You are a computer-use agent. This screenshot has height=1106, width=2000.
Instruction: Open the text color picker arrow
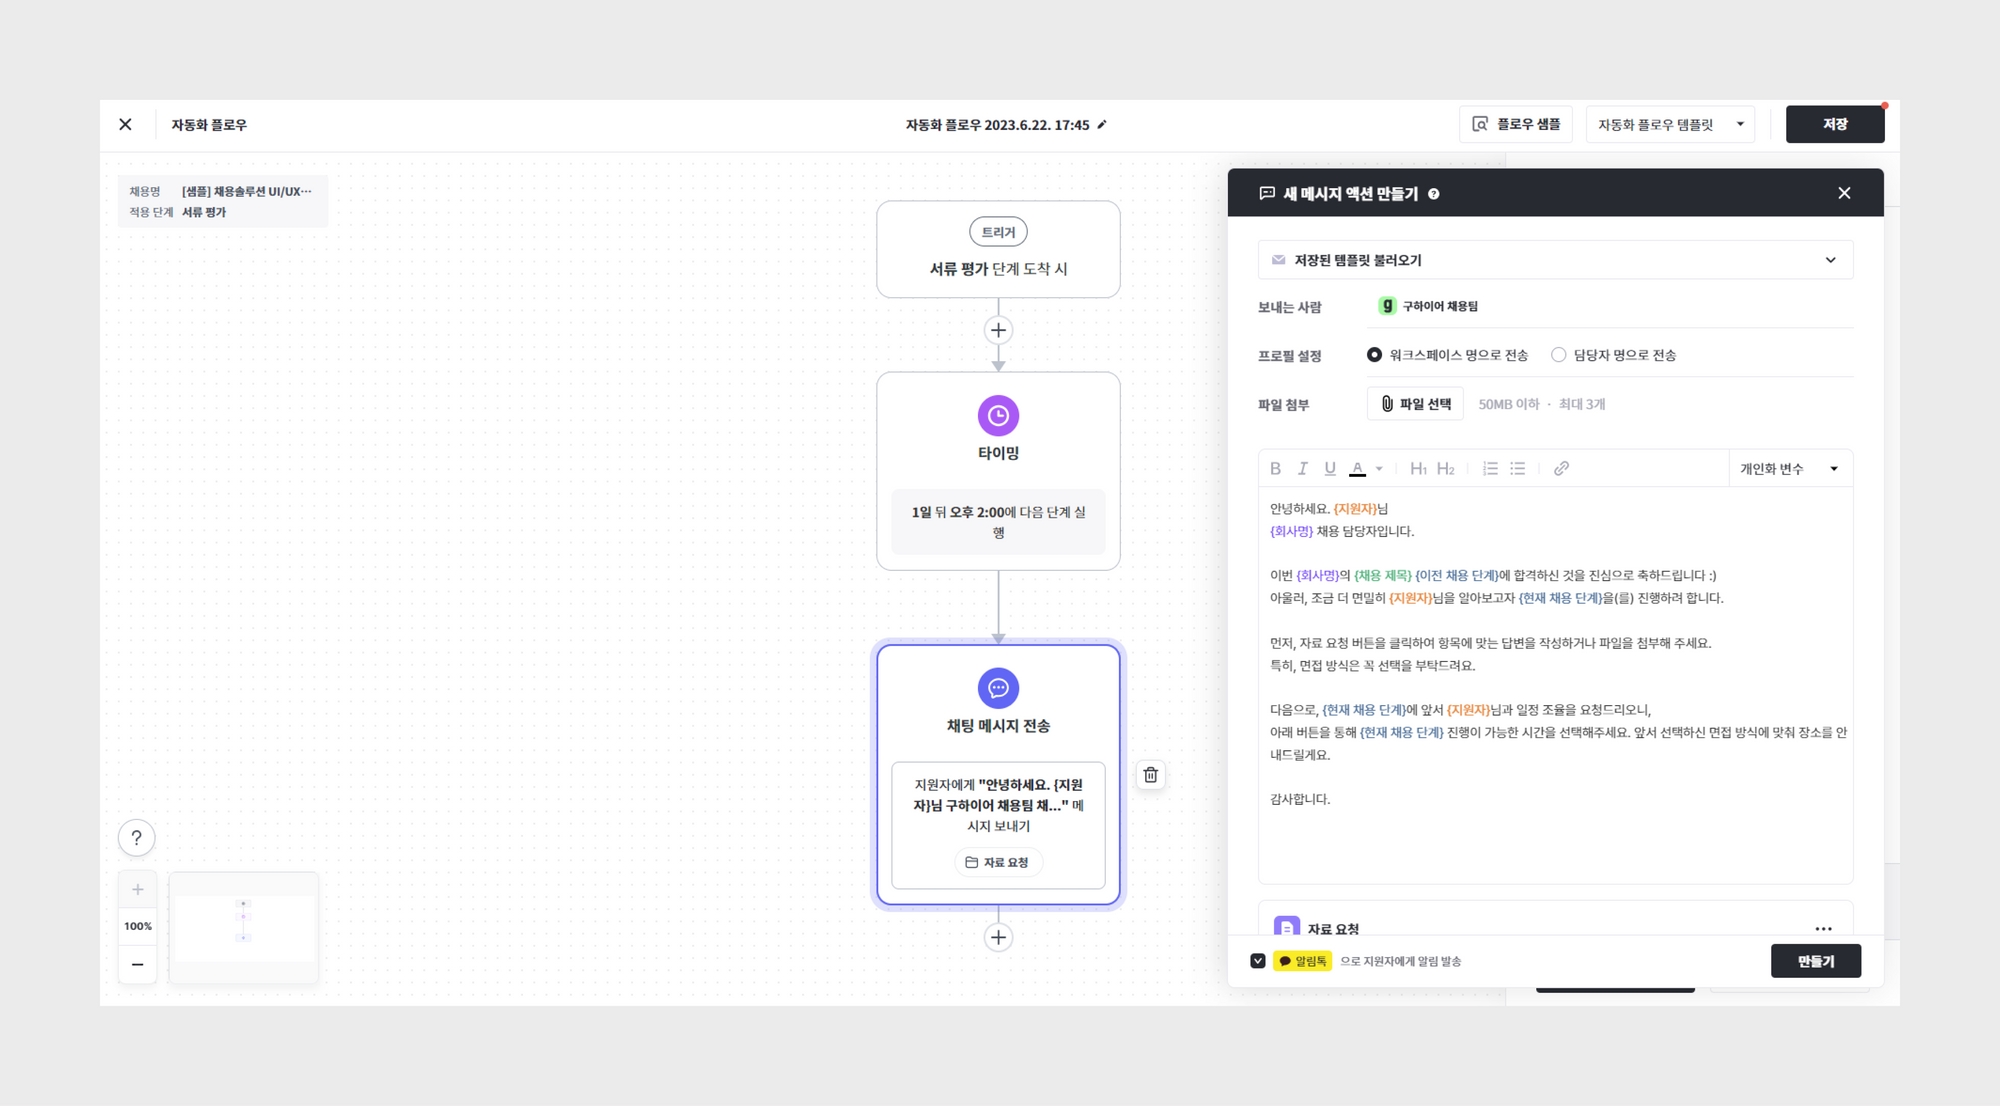click(1379, 468)
